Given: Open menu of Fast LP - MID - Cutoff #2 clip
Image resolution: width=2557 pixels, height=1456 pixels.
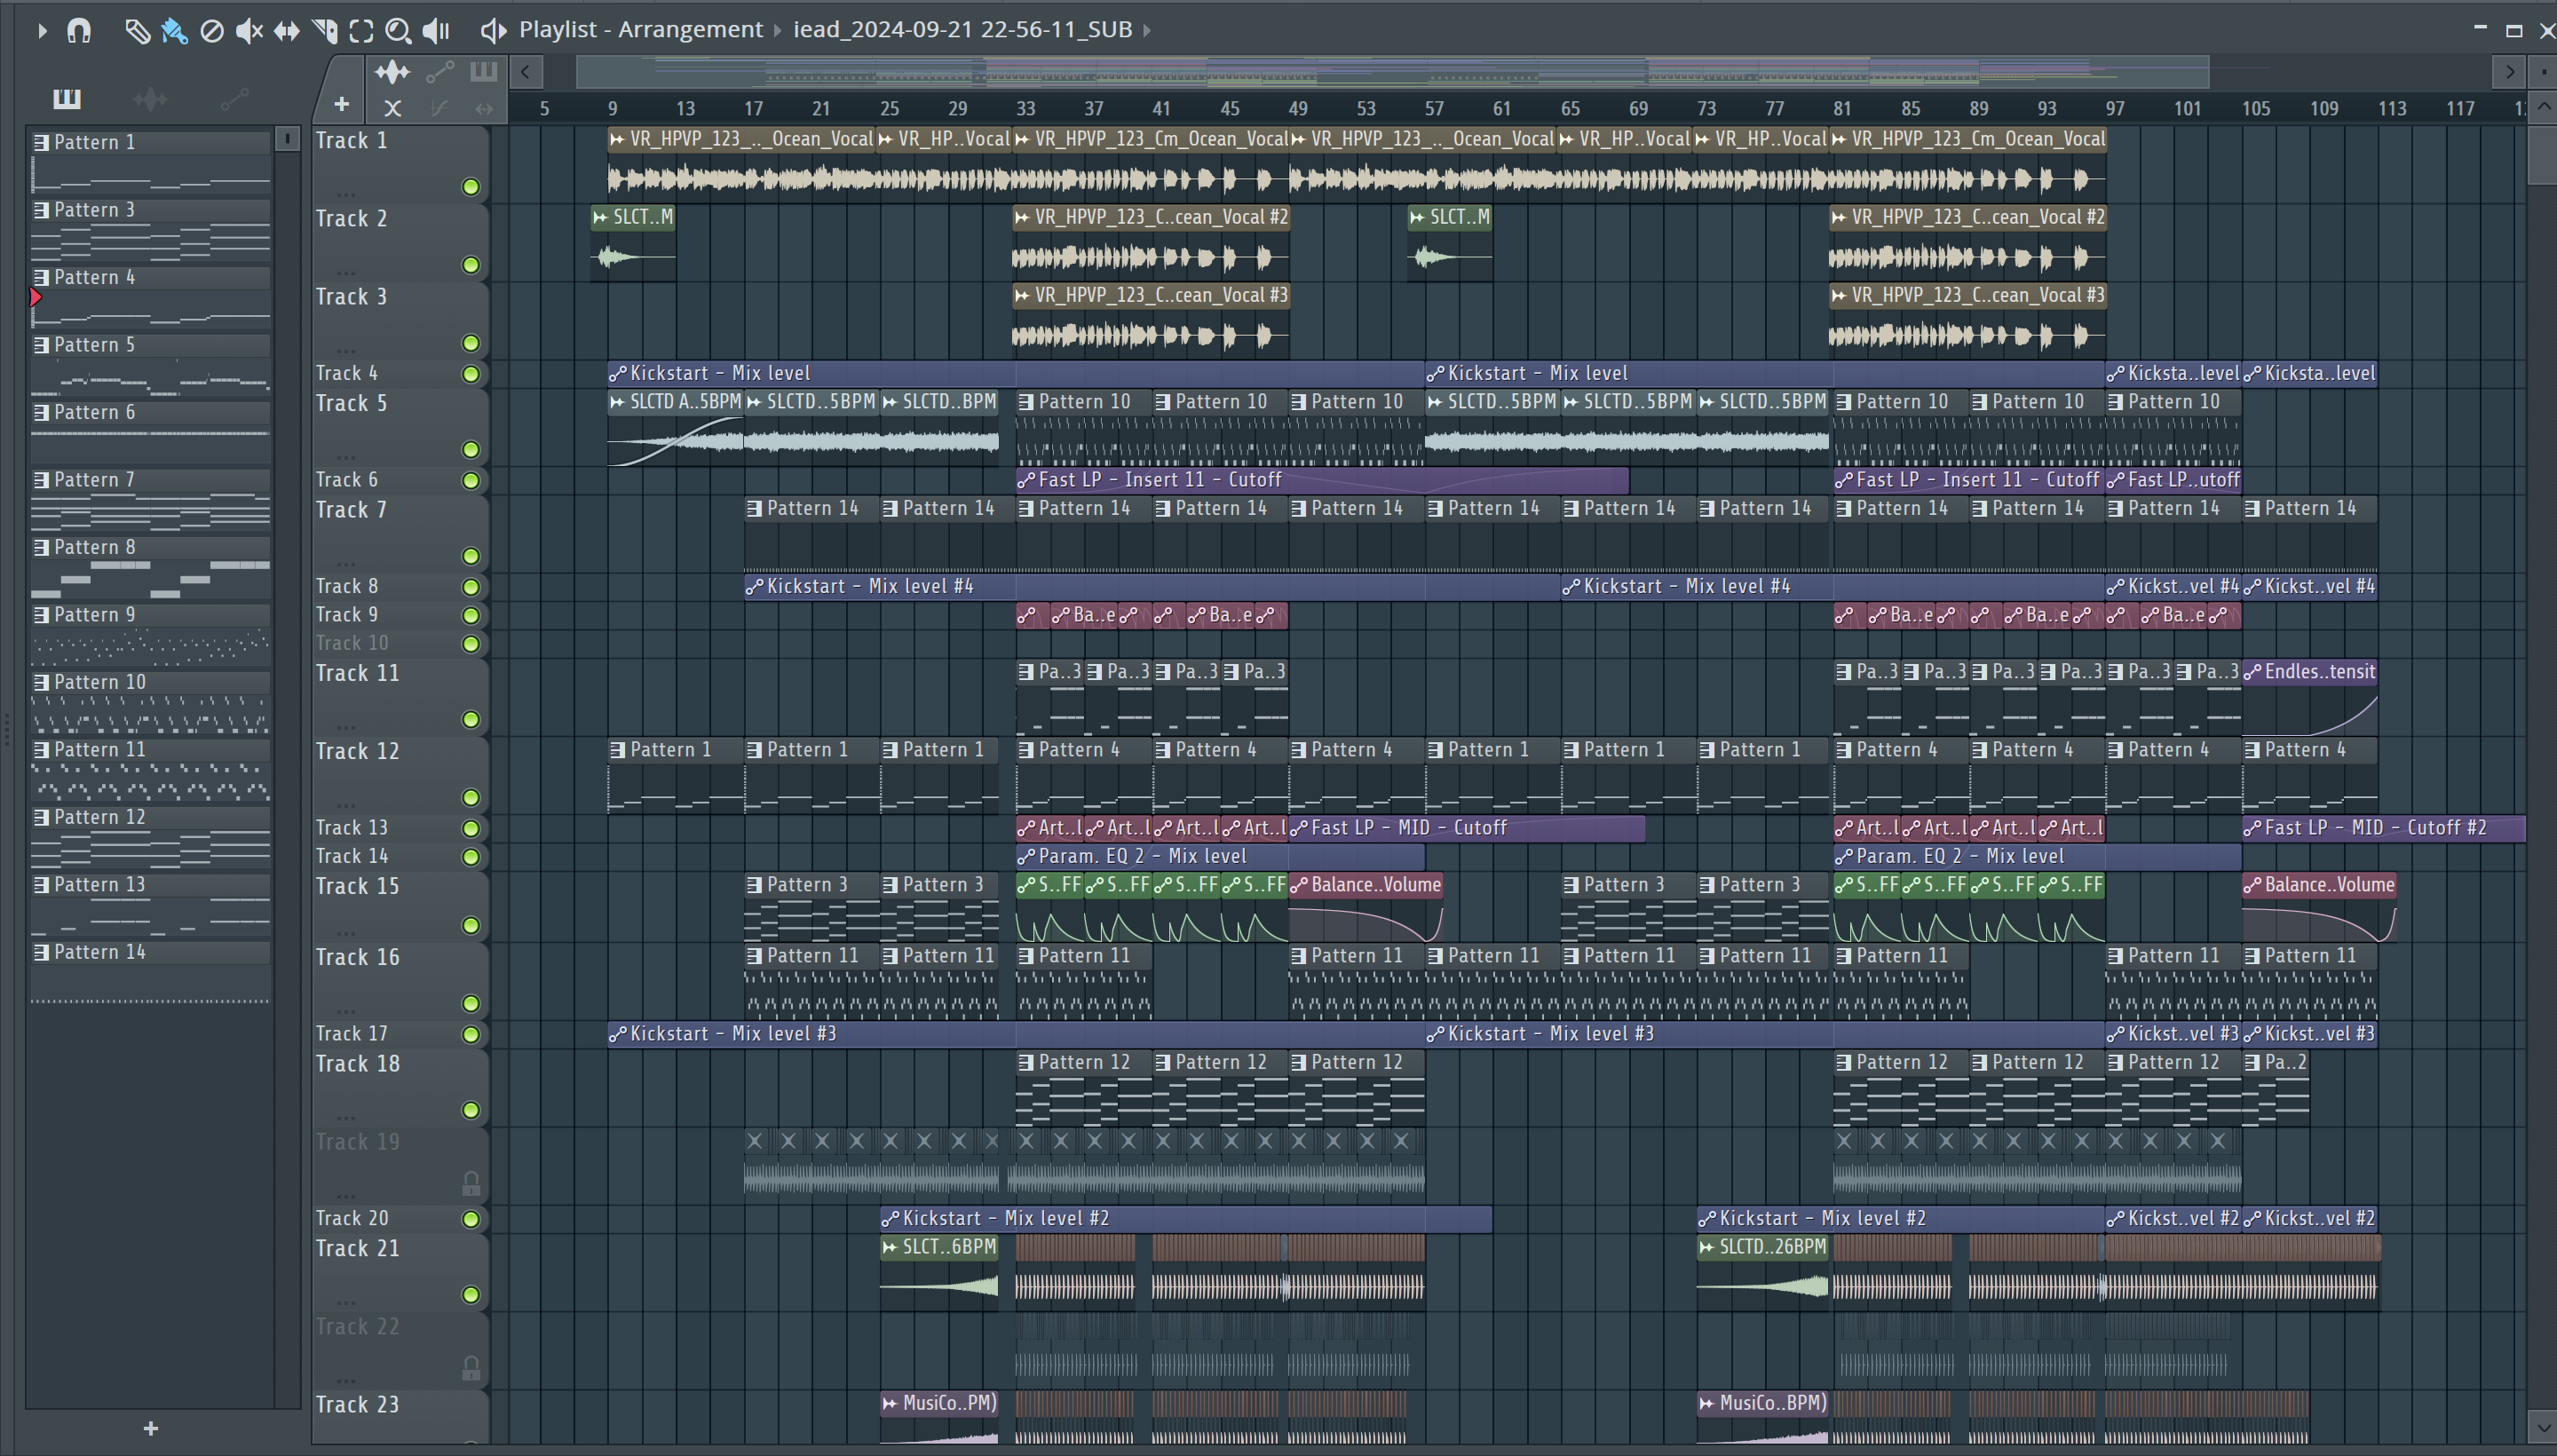Looking at the screenshot, I should coord(2252,829).
